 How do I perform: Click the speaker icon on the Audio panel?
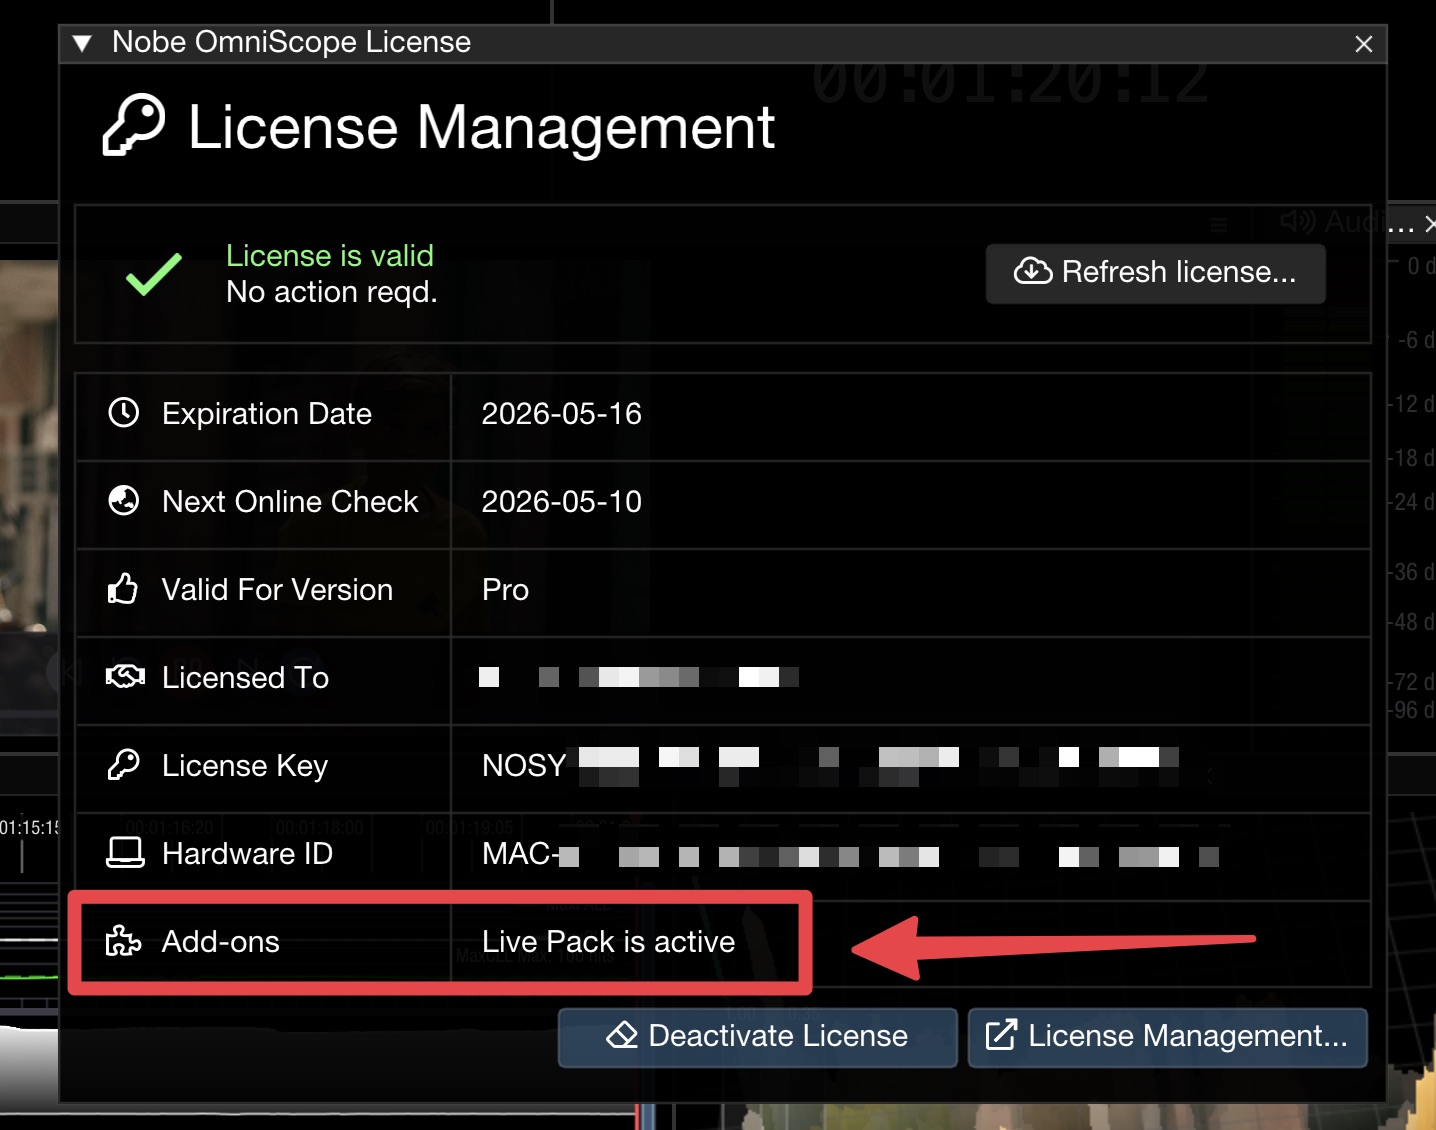click(x=1296, y=223)
